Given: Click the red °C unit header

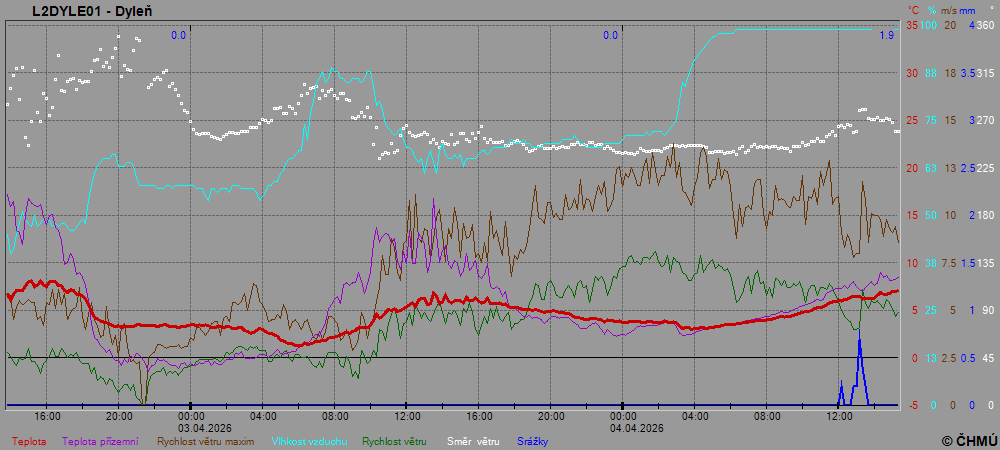Looking at the screenshot, I should pos(913,10).
